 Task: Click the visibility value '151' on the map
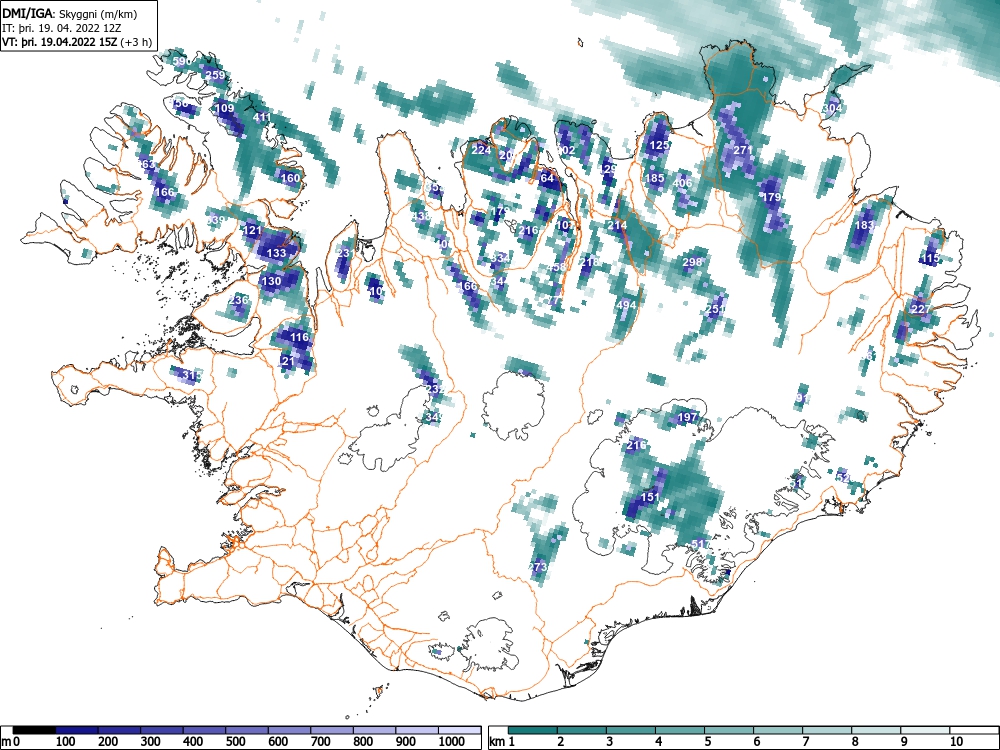(x=650, y=497)
